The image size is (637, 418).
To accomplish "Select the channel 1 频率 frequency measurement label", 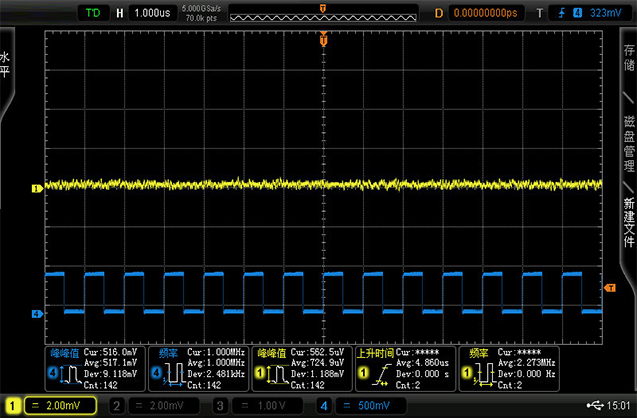I will point(478,353).
